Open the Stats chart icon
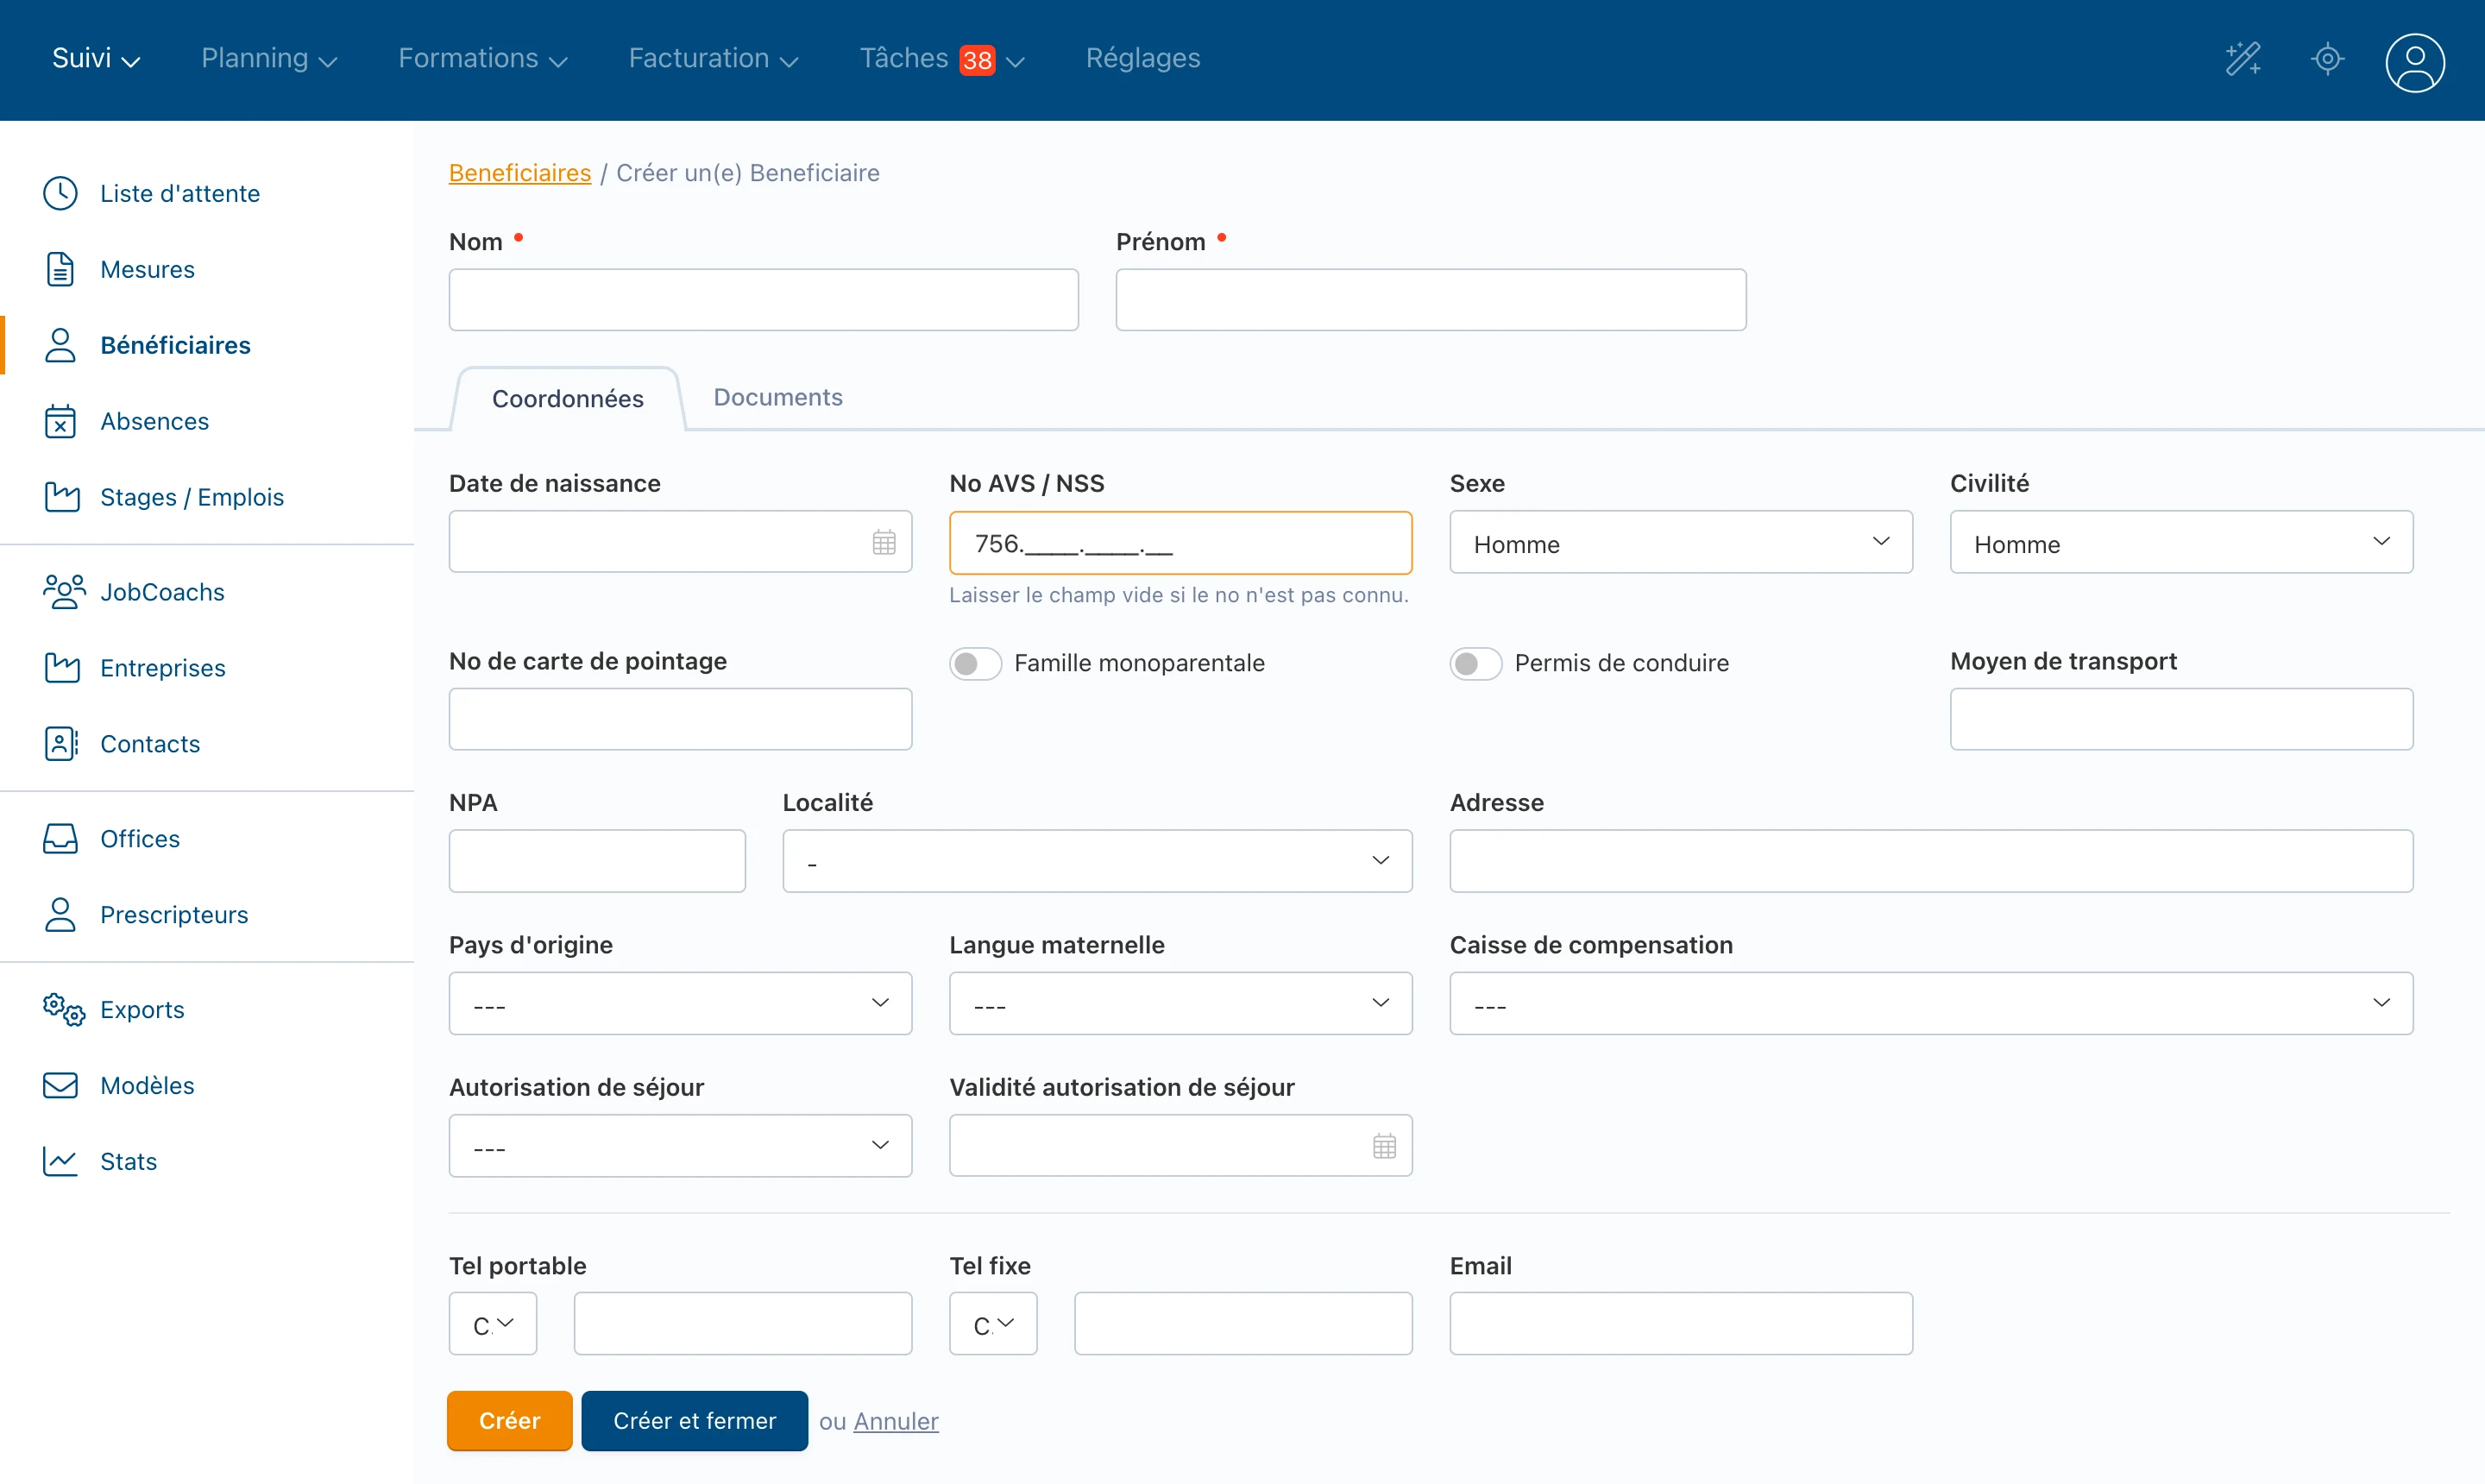The width and height of the screenshot is (2485, 1484). coord(60,1161)
